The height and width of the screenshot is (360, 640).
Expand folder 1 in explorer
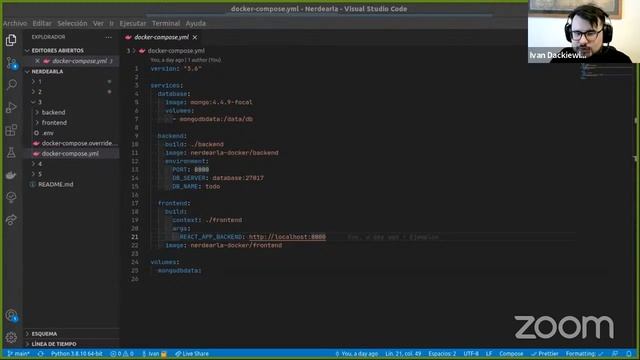pos(40,82)
